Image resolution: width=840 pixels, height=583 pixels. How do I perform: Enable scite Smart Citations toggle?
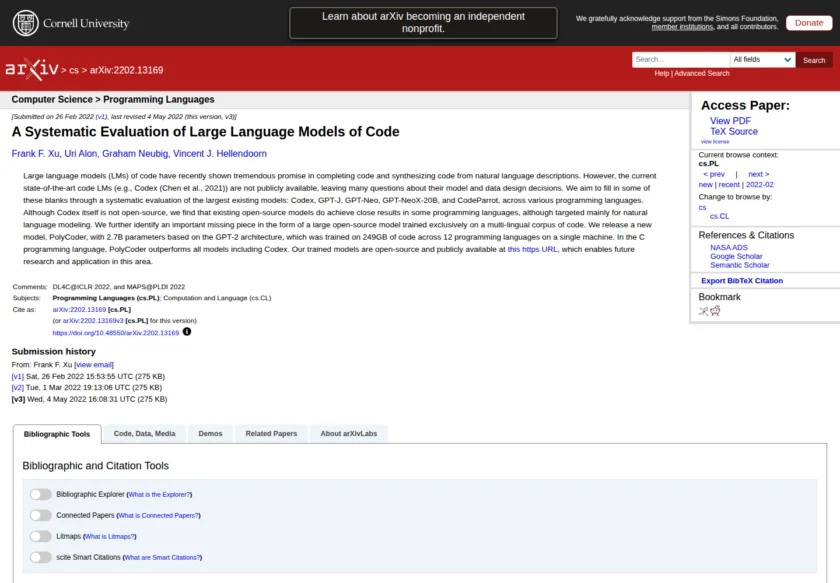point(40,557)
